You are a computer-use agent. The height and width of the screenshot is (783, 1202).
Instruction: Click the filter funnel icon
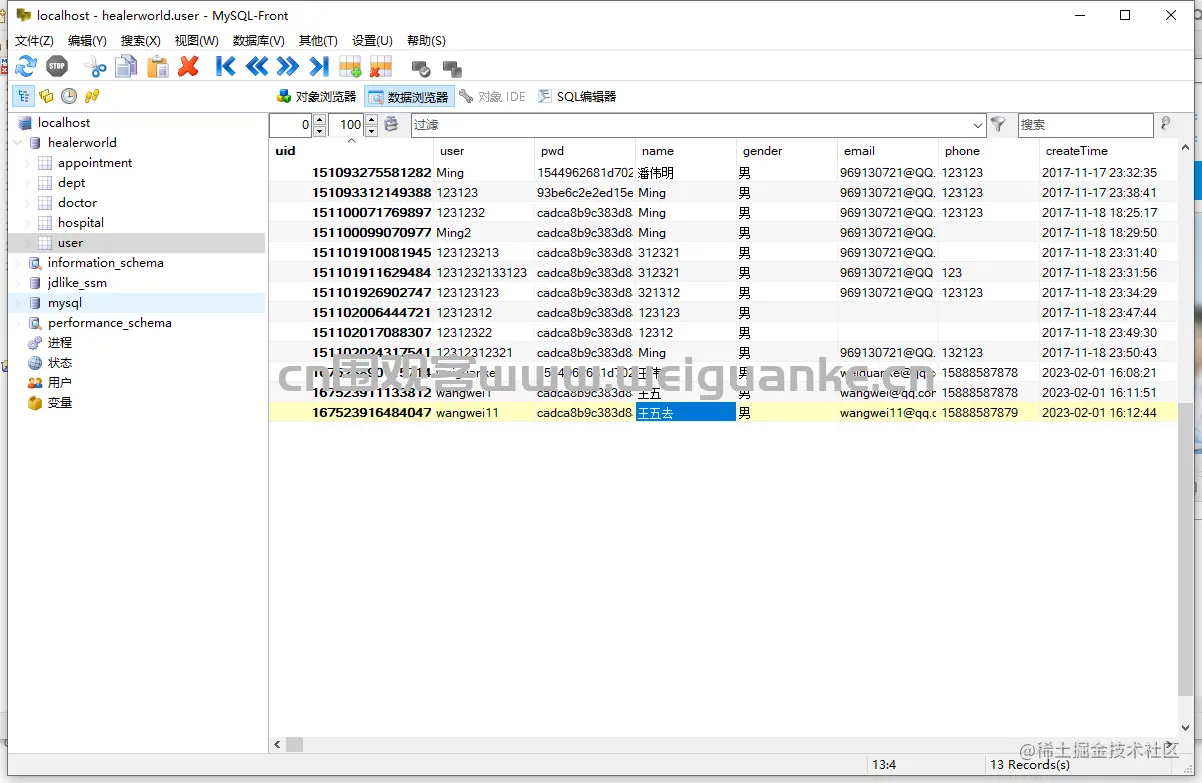pos(998,124)
